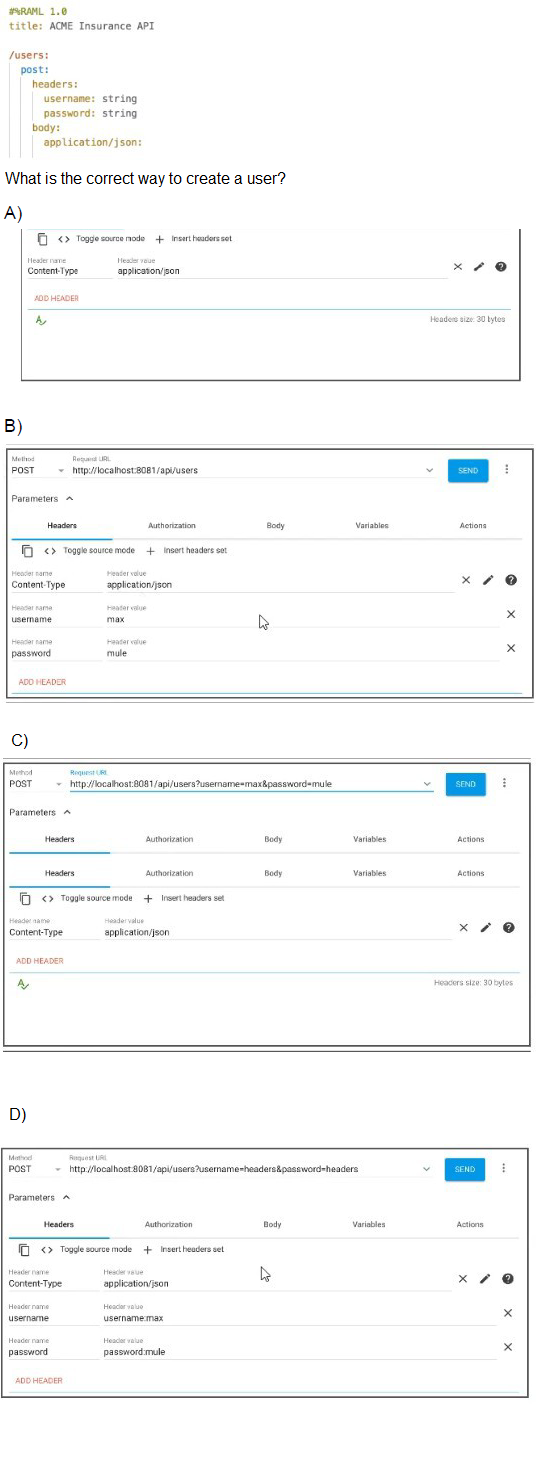
Task: Click the three-dot menu beside SEND in option B
Action: 507,469
